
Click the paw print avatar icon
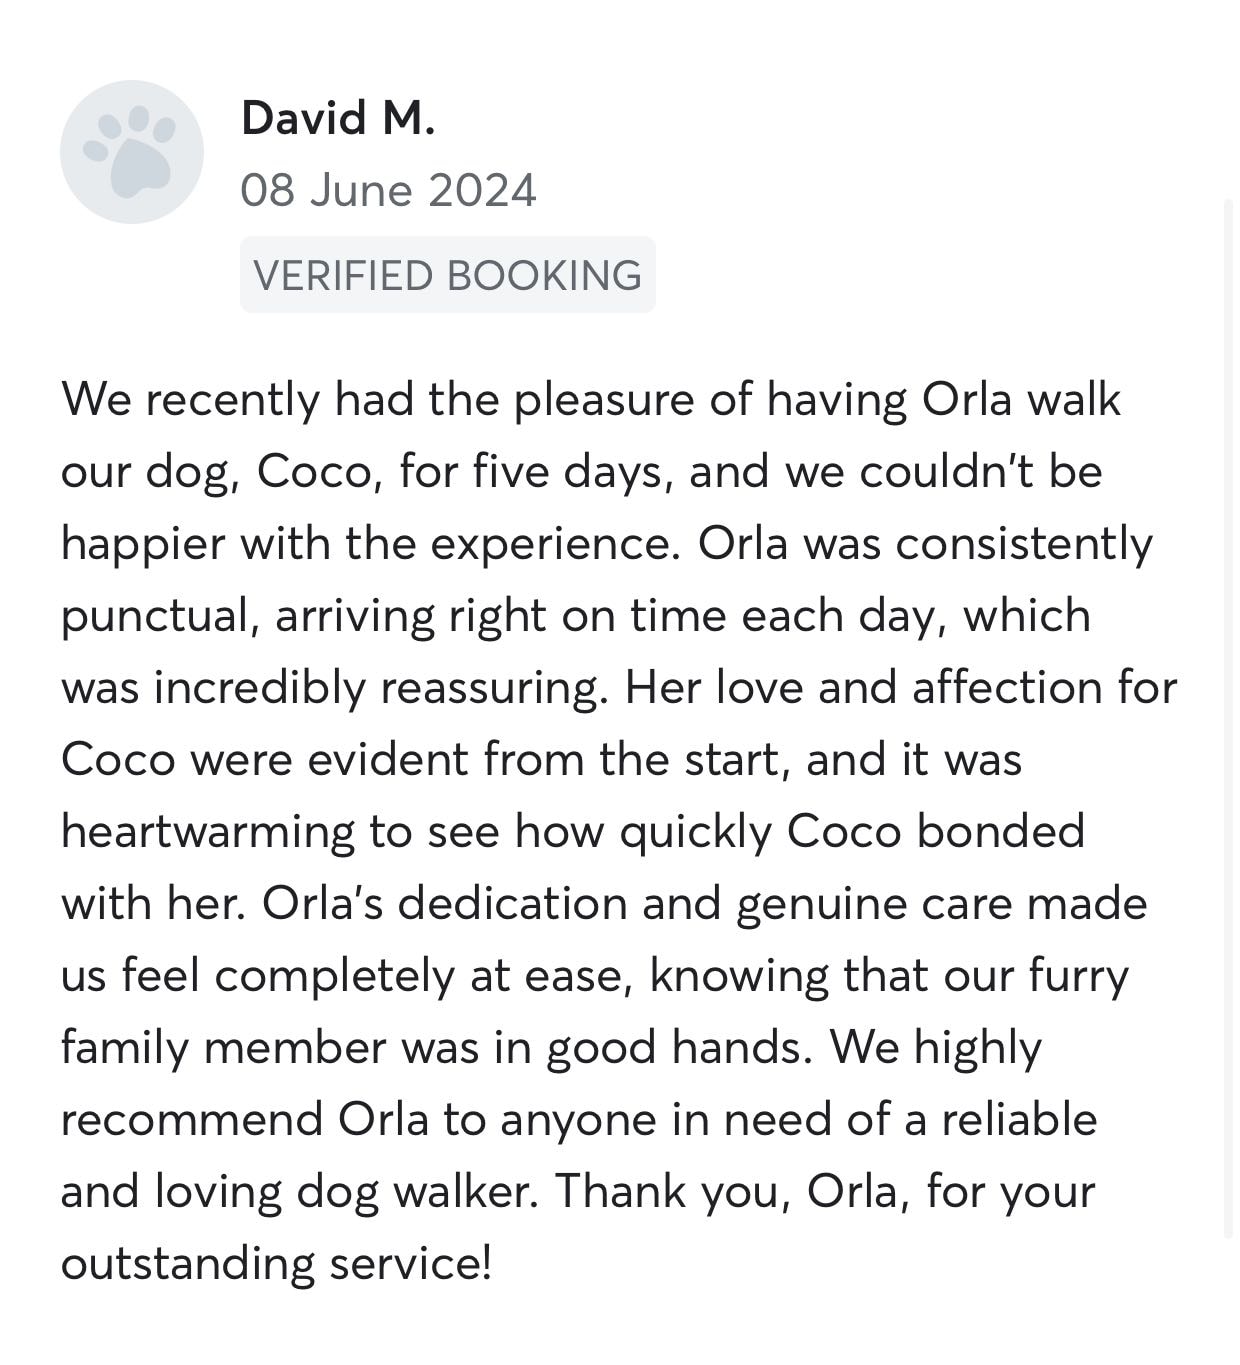(x=132, y=152)
